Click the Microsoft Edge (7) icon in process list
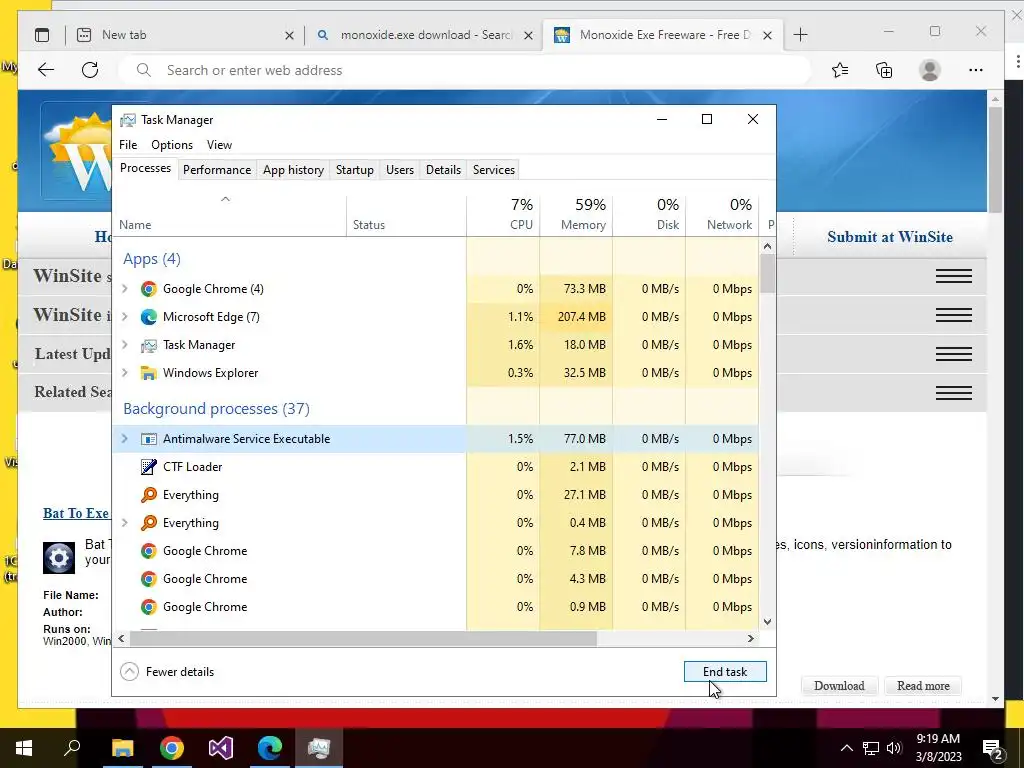The width and height of the screenshot is (1024, 768). pyautogui.click(x=149, y=317)
